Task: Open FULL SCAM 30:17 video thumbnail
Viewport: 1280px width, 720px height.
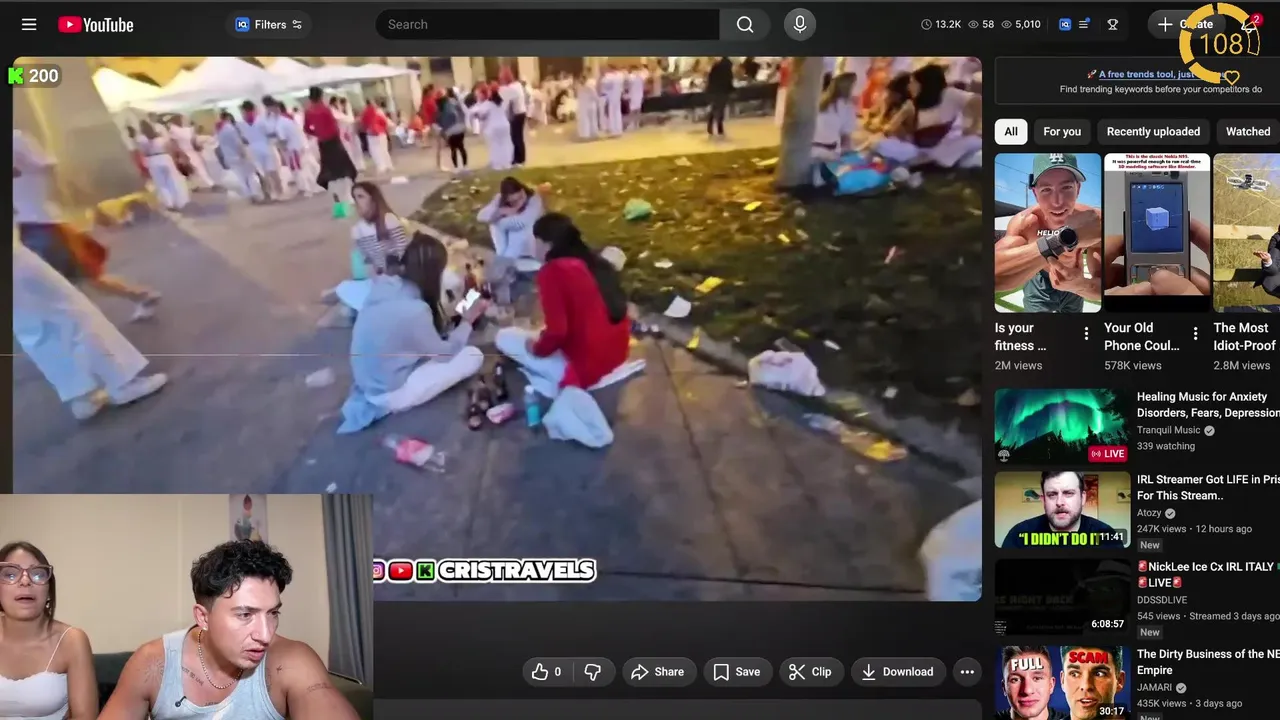Action: coord(1062,683)
